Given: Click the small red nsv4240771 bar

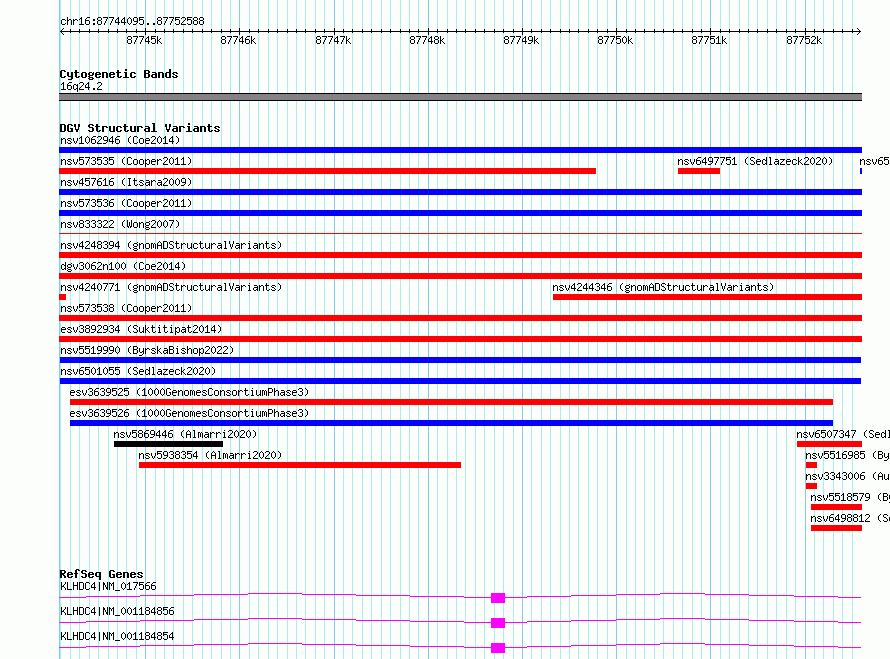Looking at the screenshot, I should [62, 297].
